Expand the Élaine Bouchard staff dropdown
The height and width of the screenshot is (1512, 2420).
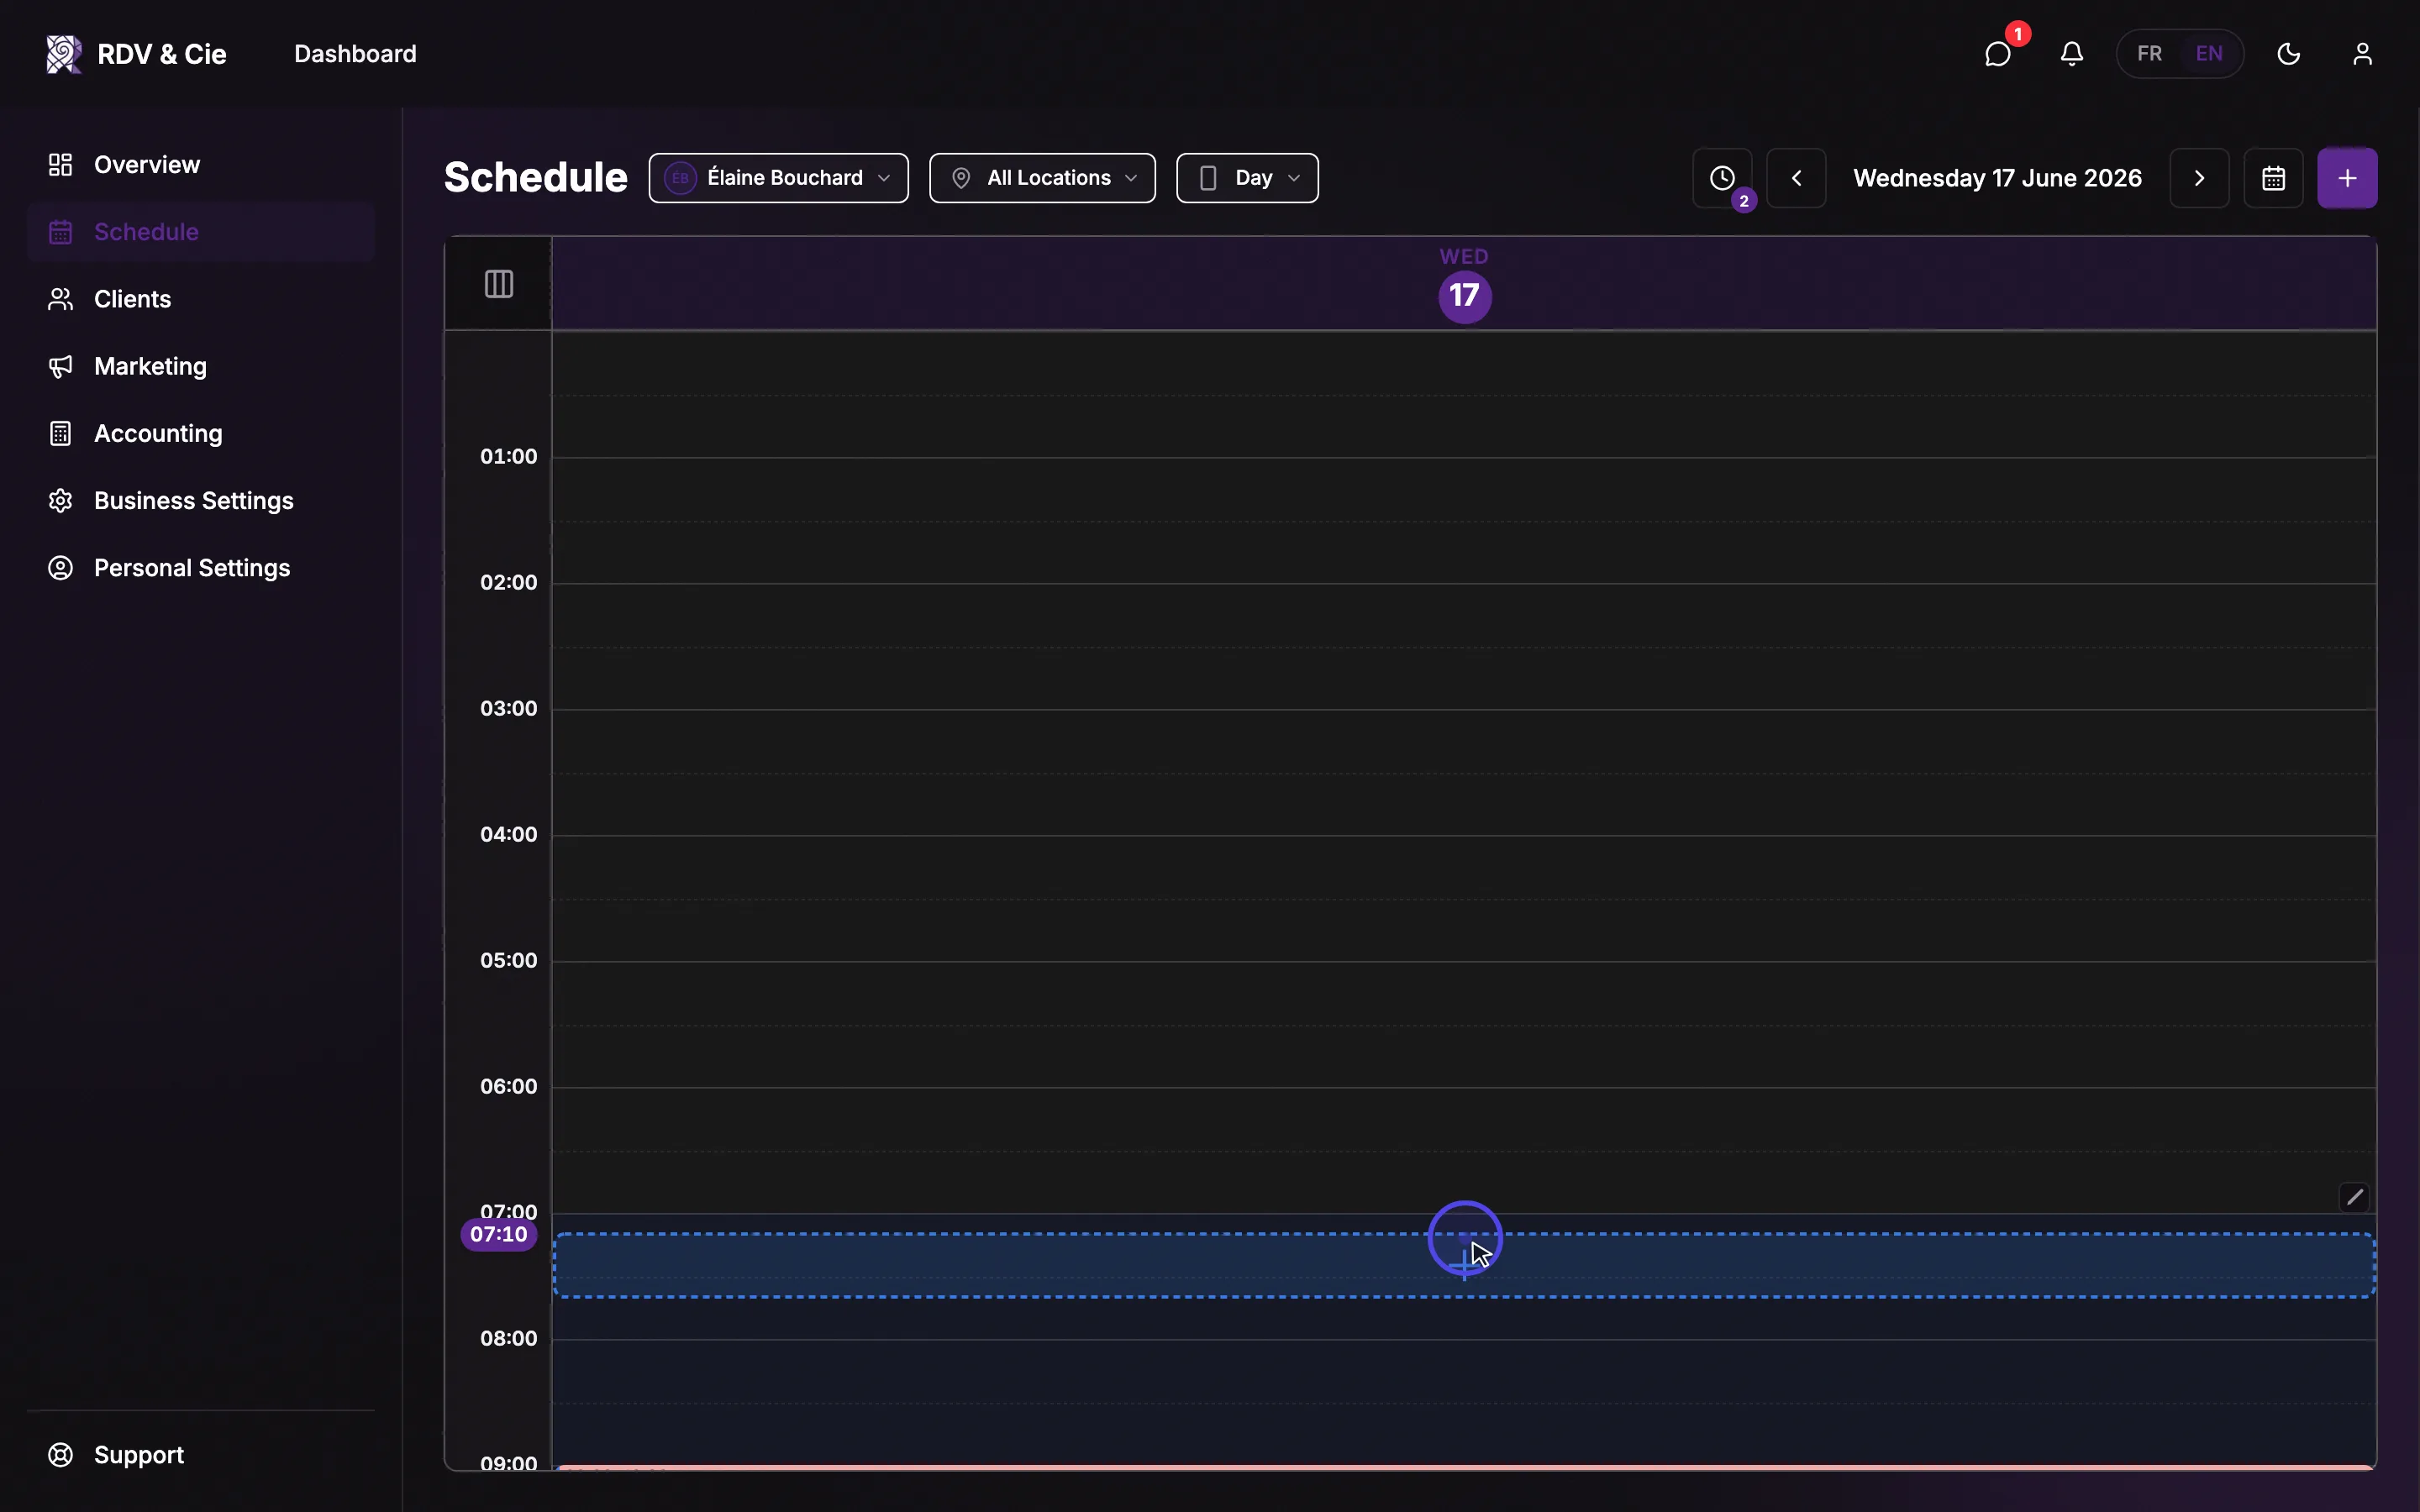pos(778,178)
